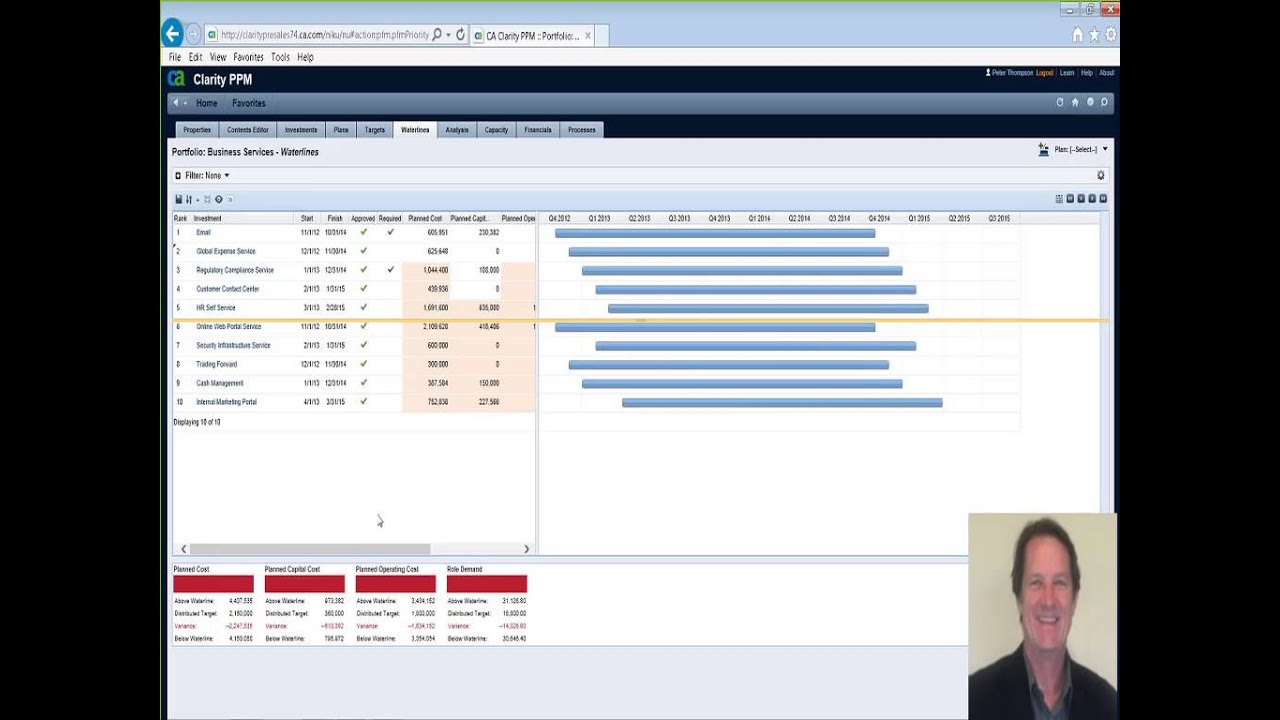The height and width of the screenshot is (720, 1280).
Task: Click the double-chevron more icon in grid toolbar
Action: click(230, 199)
